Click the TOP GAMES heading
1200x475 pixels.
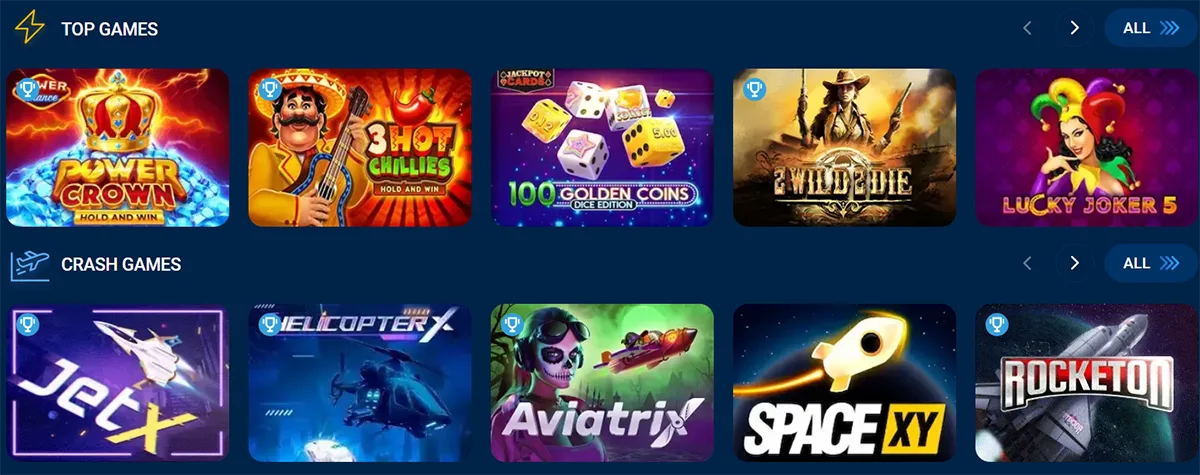point(110,29)
